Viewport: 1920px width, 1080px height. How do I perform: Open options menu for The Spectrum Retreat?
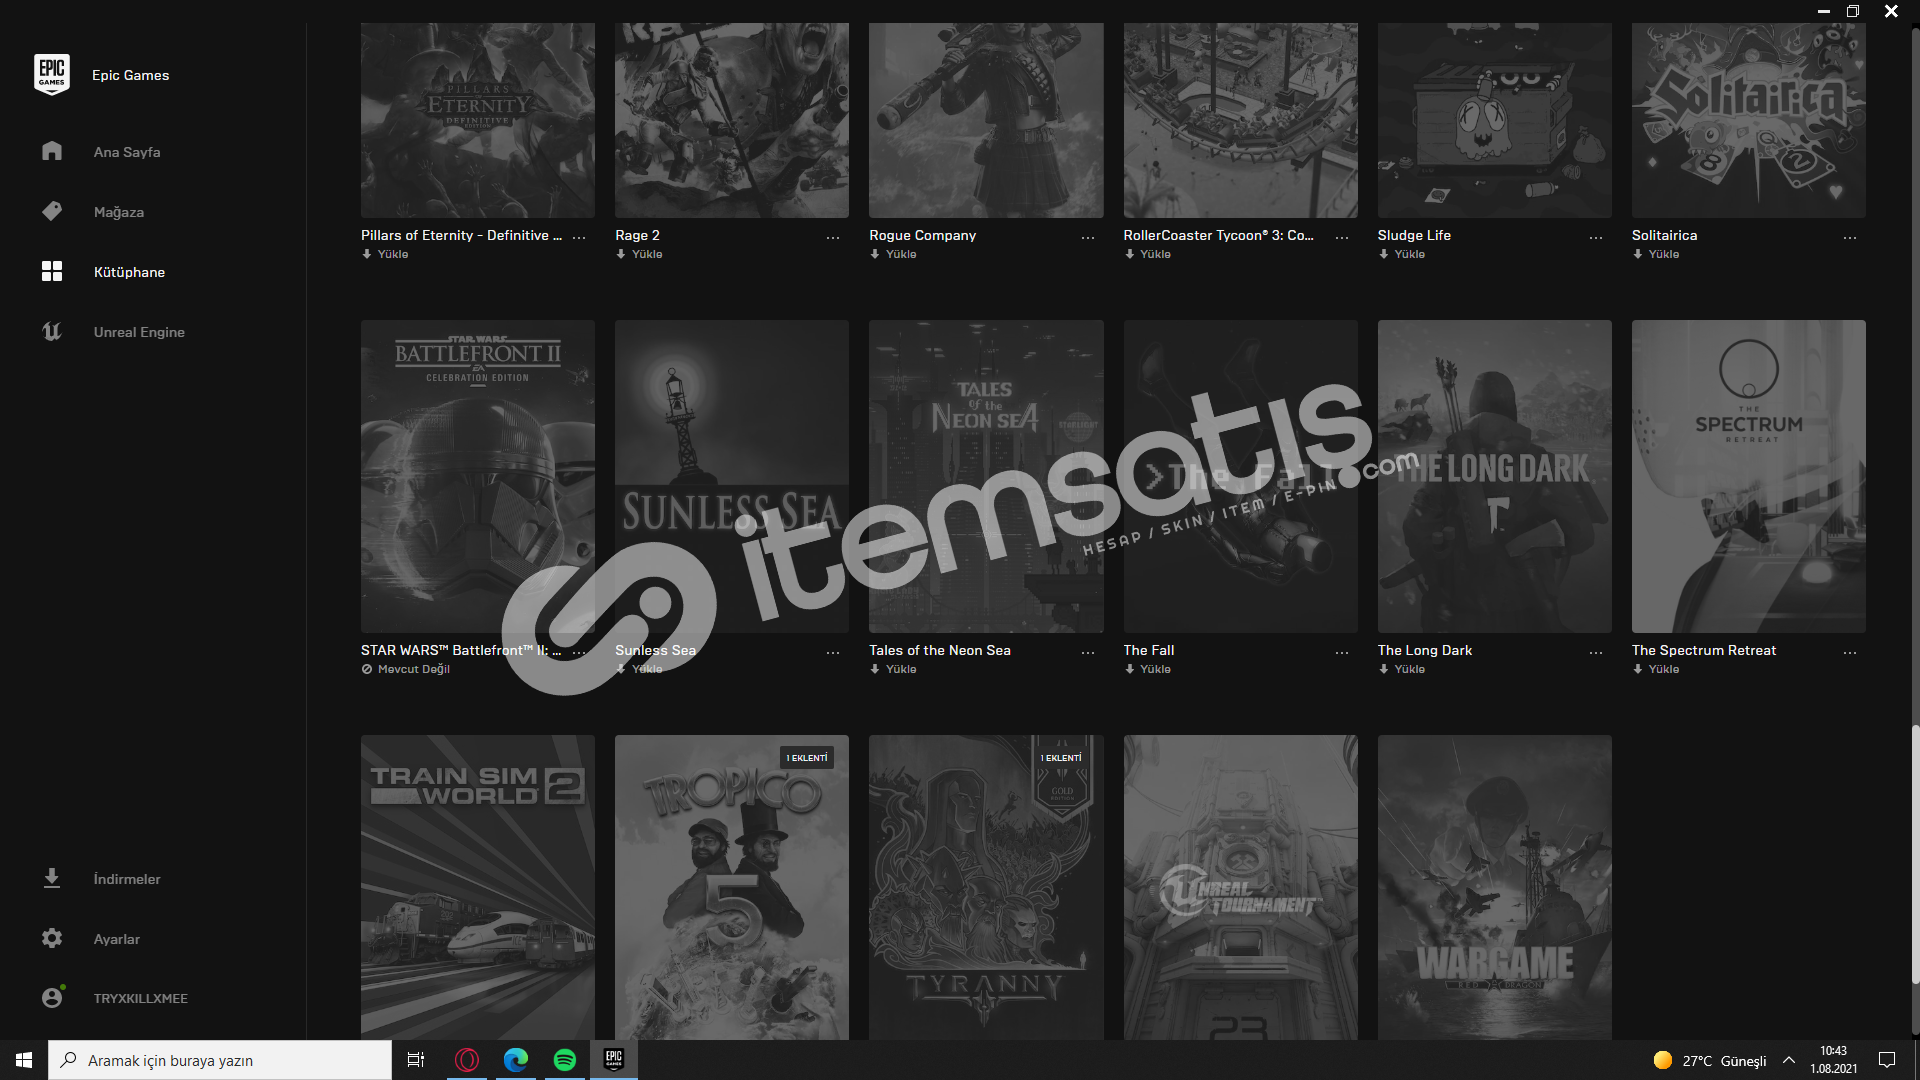point(1850,652)
